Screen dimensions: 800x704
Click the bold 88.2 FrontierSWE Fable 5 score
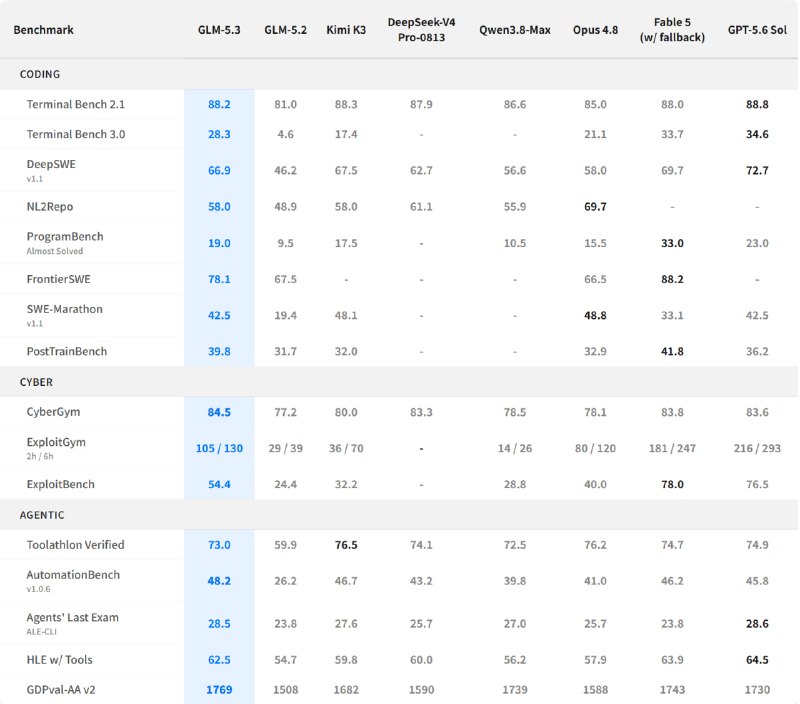pyautogui.click(x=672, y=279)
